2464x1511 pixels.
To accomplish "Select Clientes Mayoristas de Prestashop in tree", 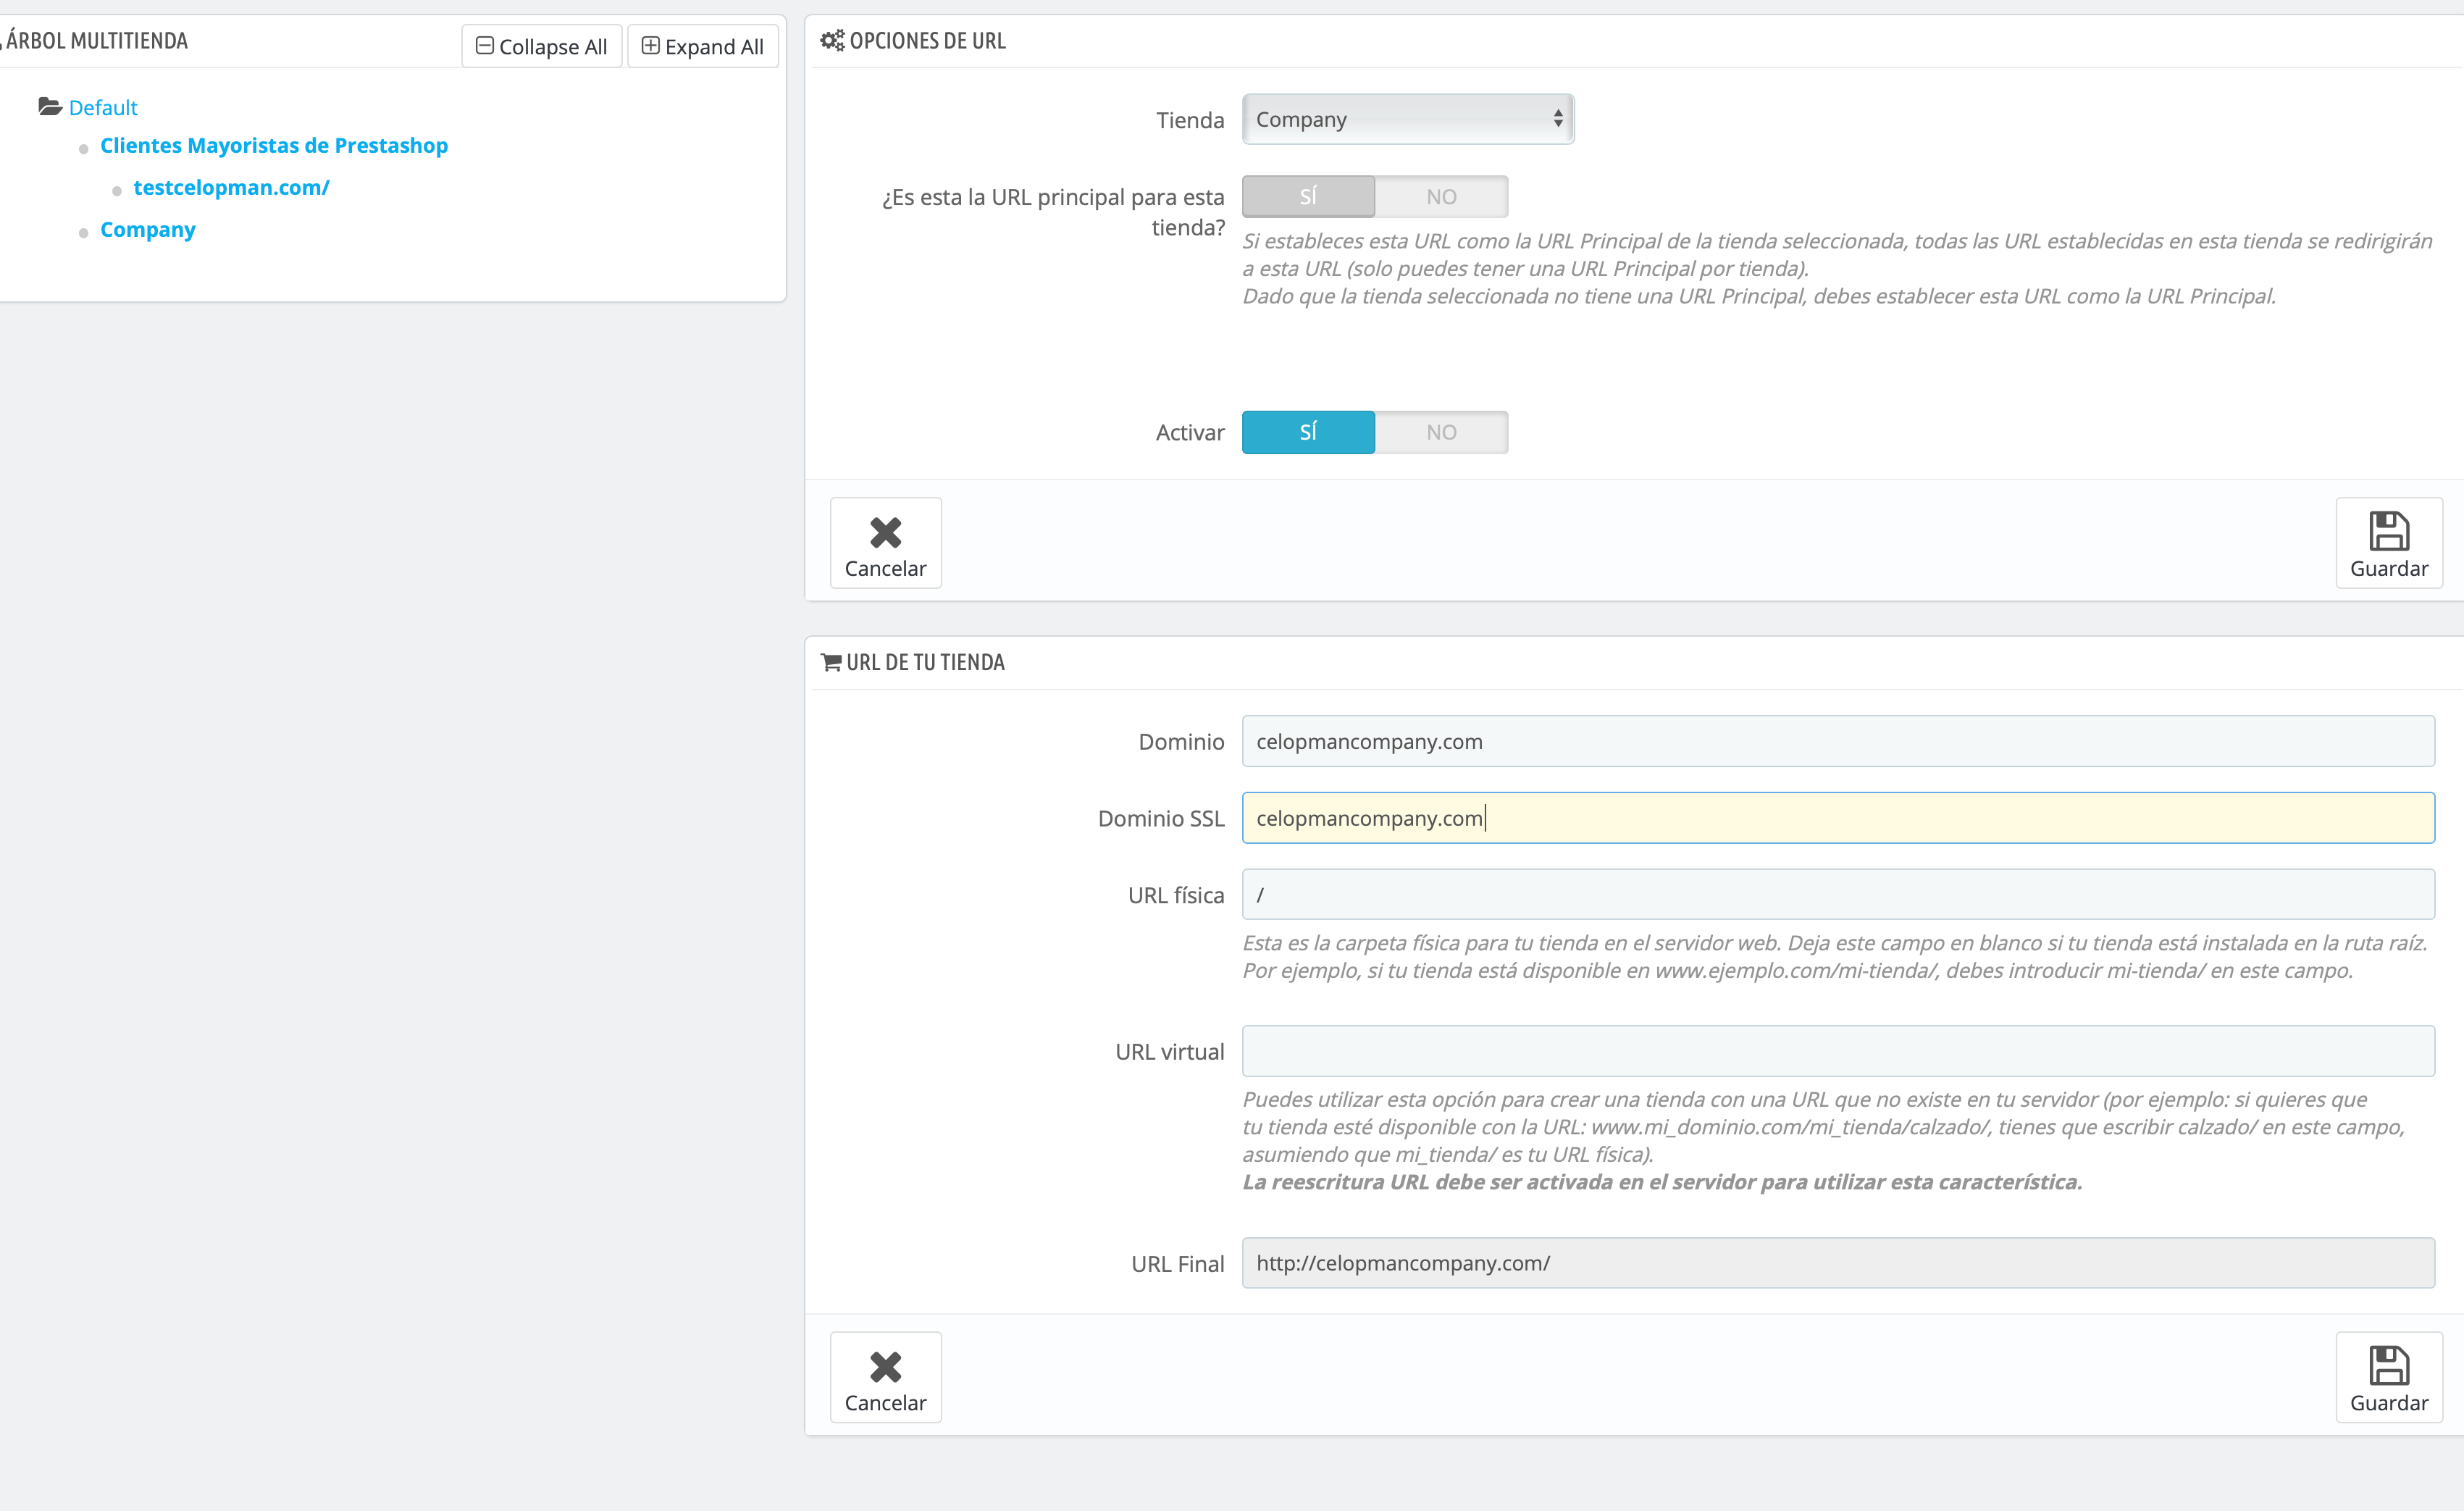I will pos(274,145).
